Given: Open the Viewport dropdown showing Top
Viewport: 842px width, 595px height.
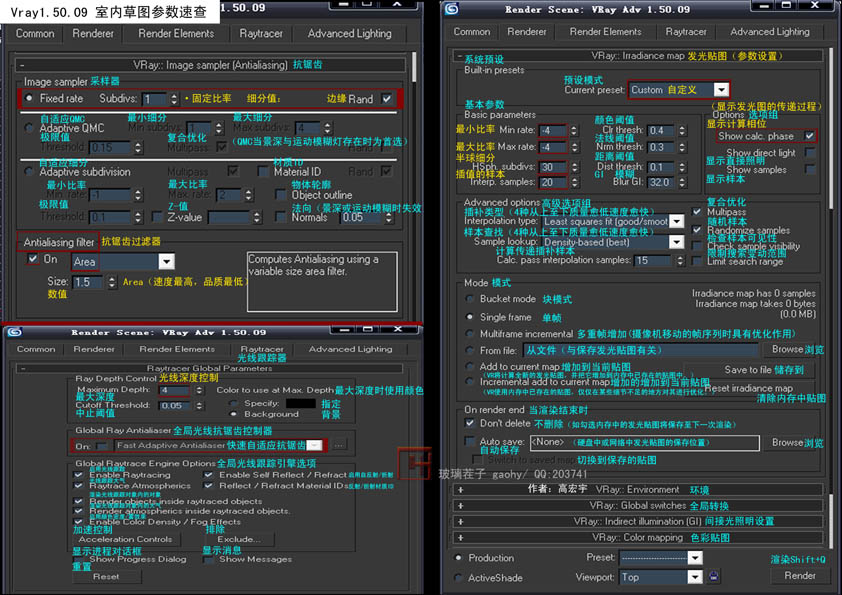Looking at the screenshot, I should (x=695, y=577).
